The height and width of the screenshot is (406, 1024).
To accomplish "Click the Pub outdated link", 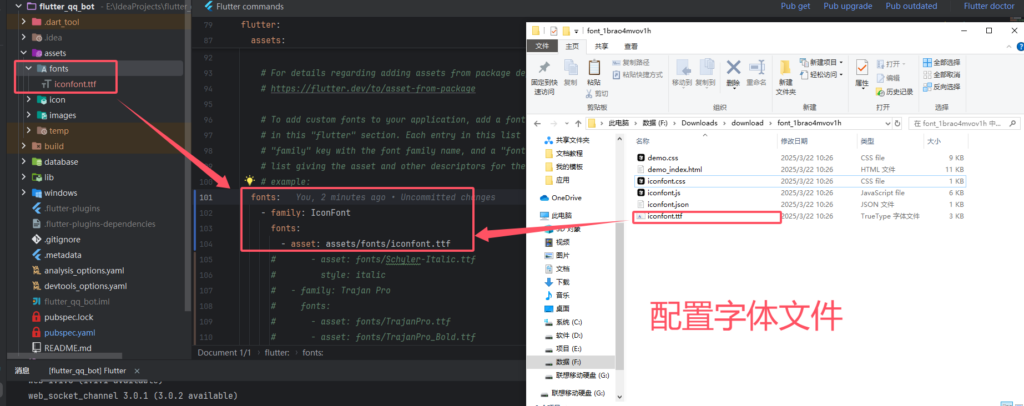I will pos(911,6).
